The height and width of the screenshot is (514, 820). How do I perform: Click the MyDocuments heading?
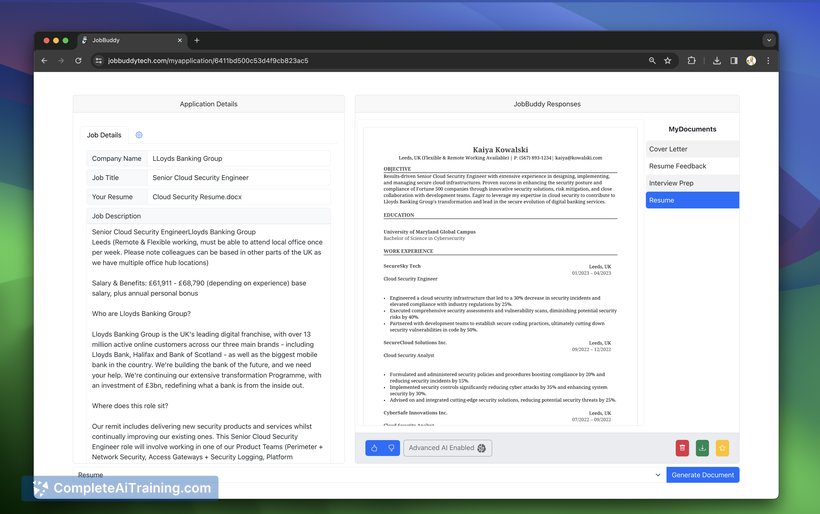[x=692, y=129]
